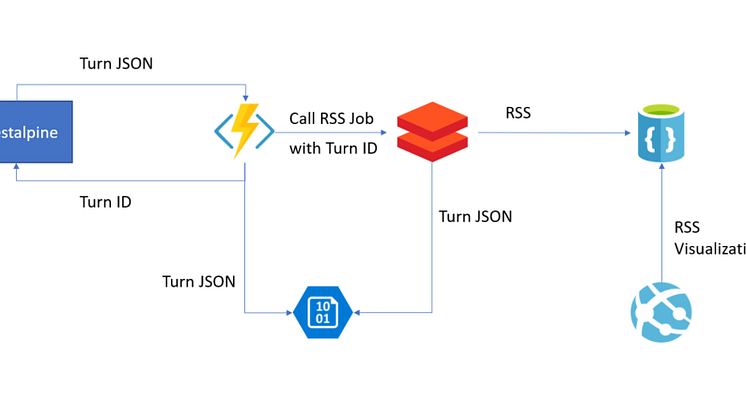The height and width of the screenshot is (419, 746).
Task: Click the arrowhead entering Blob storage from the left
Action: tap(287, 313)
